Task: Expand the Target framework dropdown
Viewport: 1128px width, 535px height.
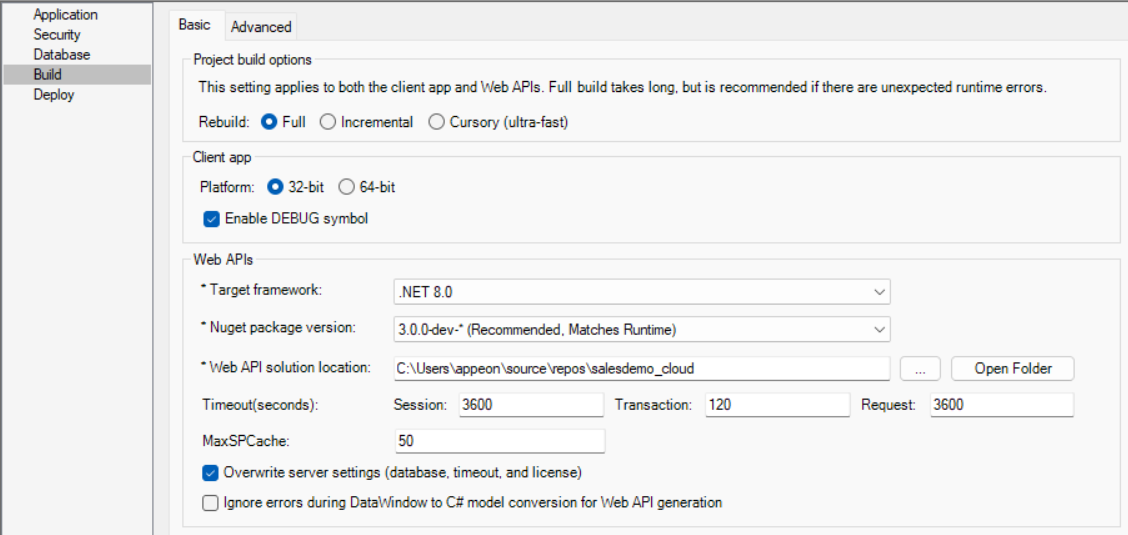Action: (641, 292)
